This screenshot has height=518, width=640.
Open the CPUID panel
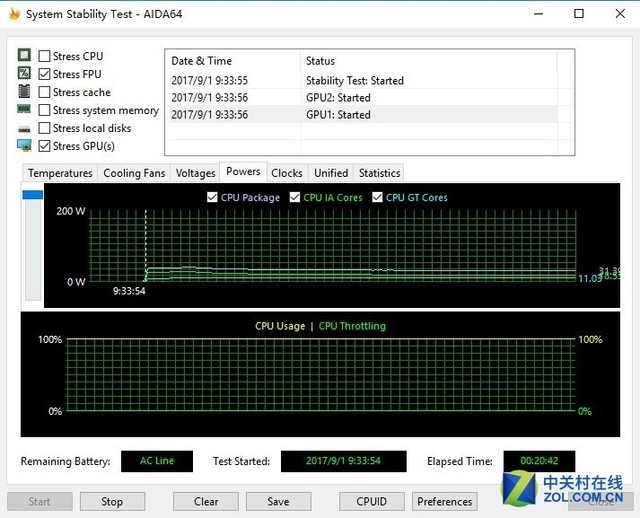click(x=371, y=501)
